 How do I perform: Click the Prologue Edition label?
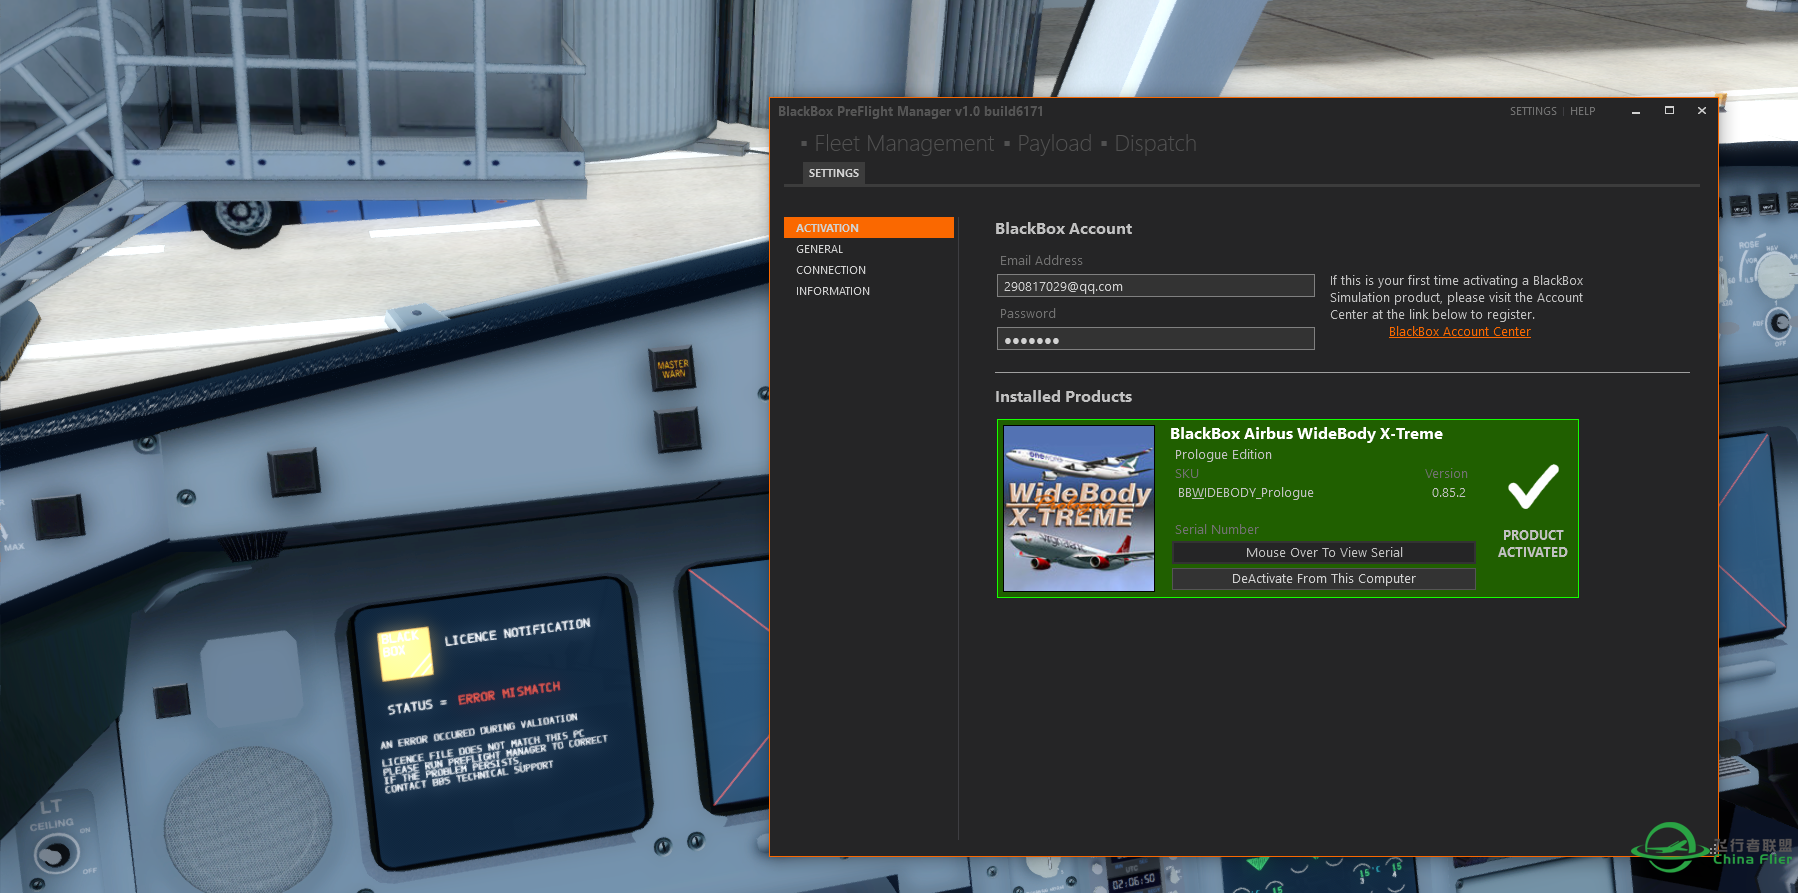(x=1223, y=455)
